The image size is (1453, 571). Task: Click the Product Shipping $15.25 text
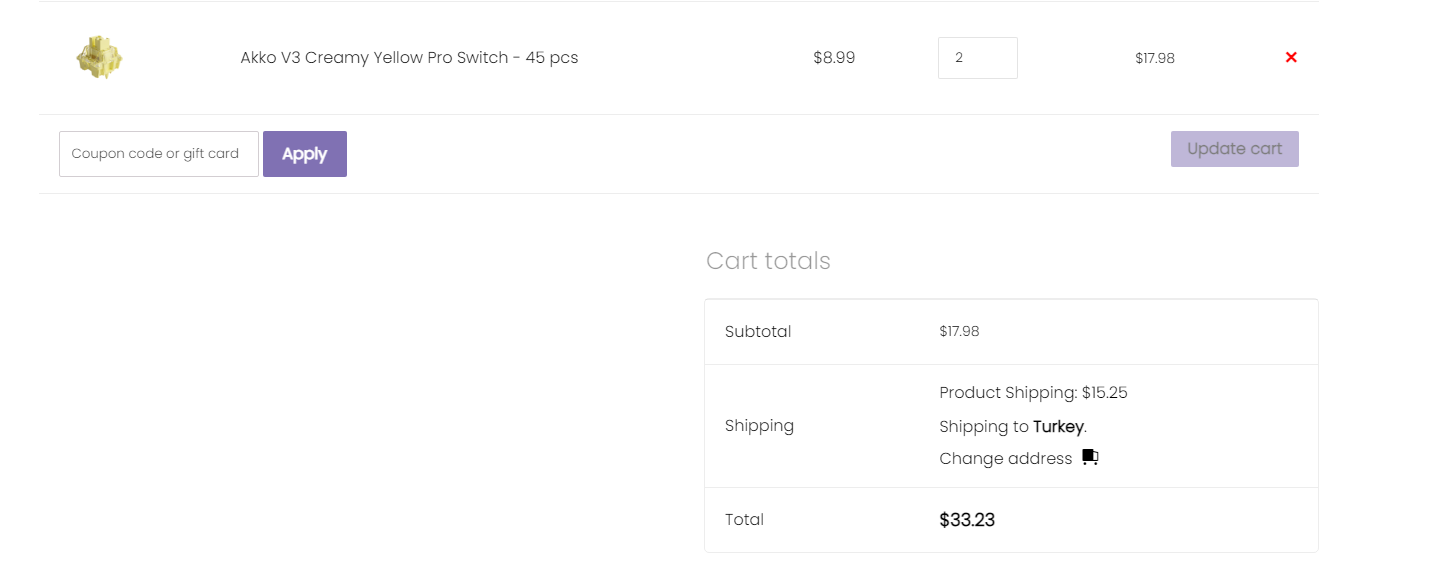click(1033, 393)
